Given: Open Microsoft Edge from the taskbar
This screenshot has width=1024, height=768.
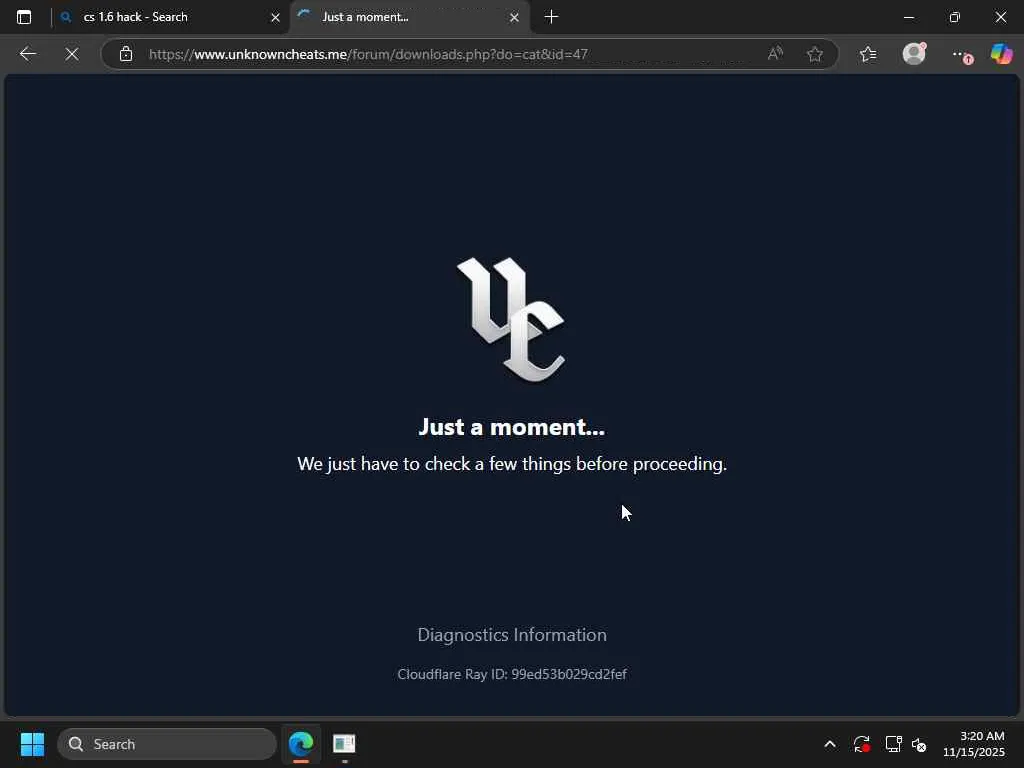Looking at the screenshot, I should [x=301, y=744].
